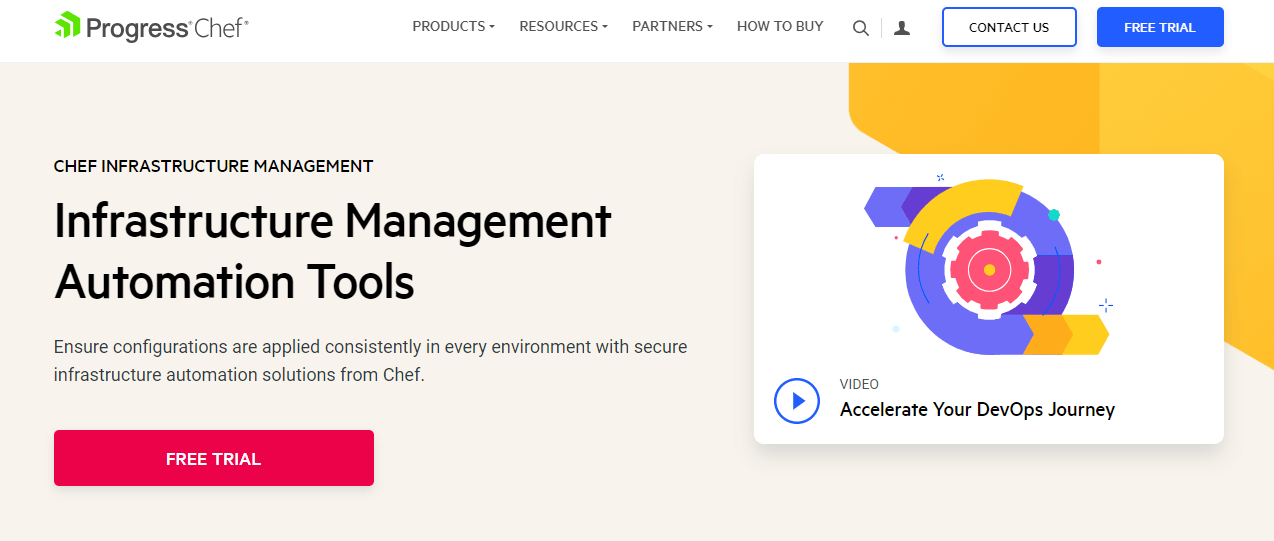
Task: Click the paragraph starting with Ensure configurations
Action: click(370, 361)
